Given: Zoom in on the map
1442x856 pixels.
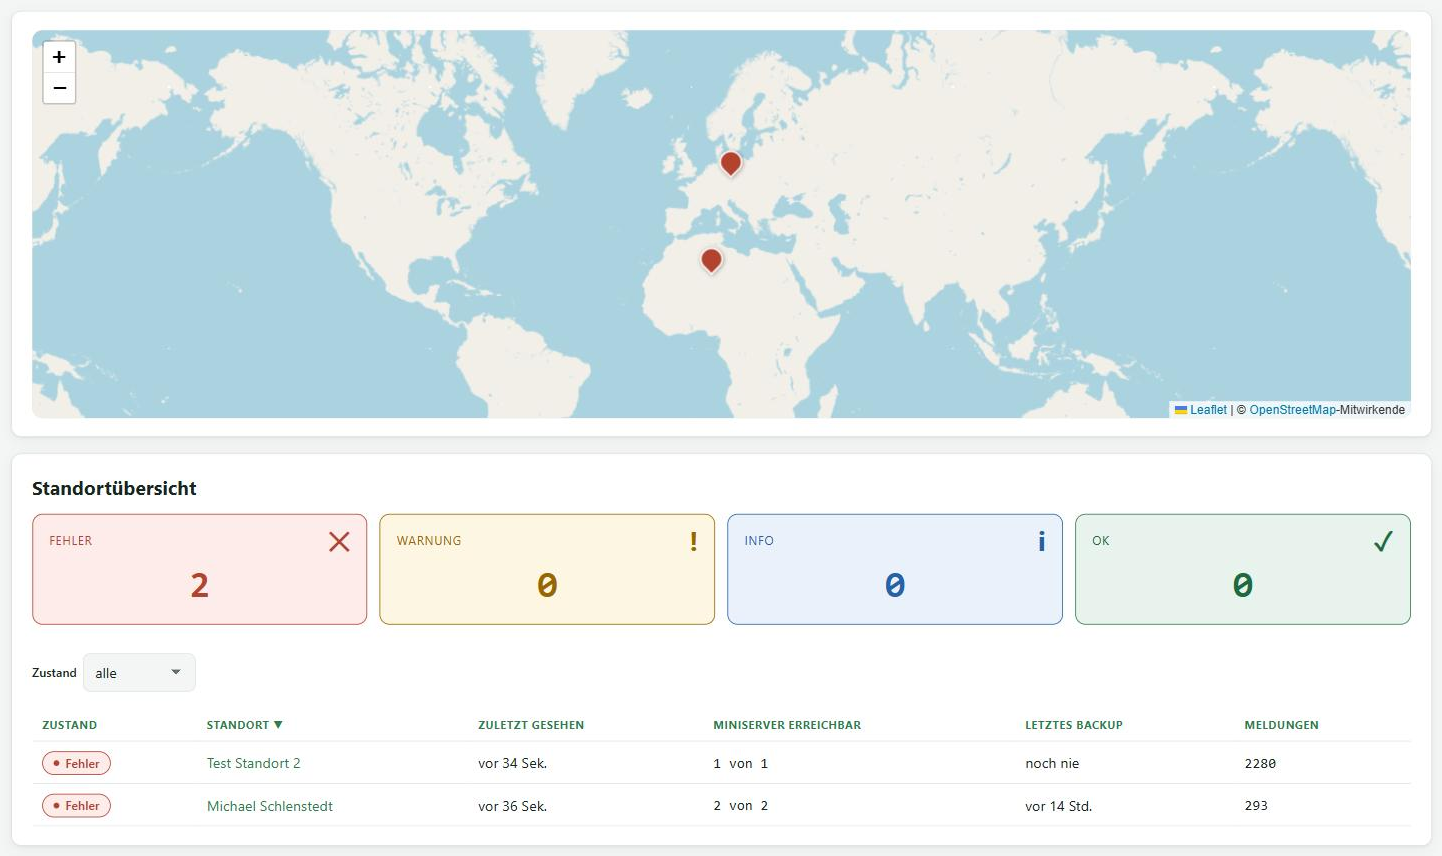Looking at the screenshot, I should (59, 57).
